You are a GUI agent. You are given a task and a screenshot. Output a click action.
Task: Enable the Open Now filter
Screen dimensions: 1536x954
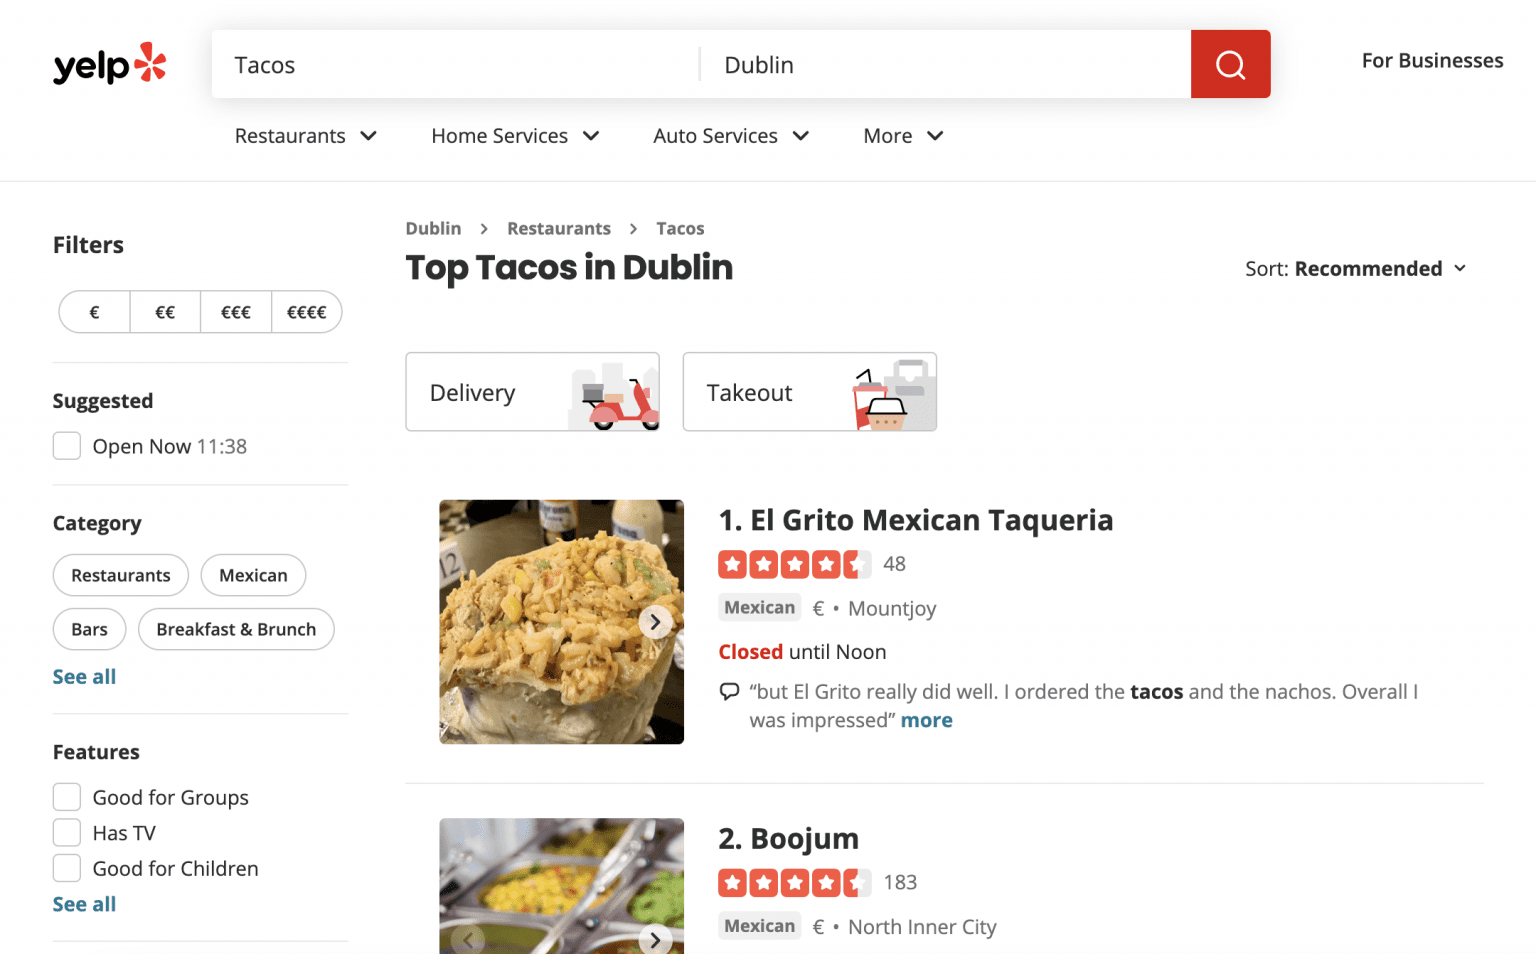pyautogui.click(x=66, y=445)
